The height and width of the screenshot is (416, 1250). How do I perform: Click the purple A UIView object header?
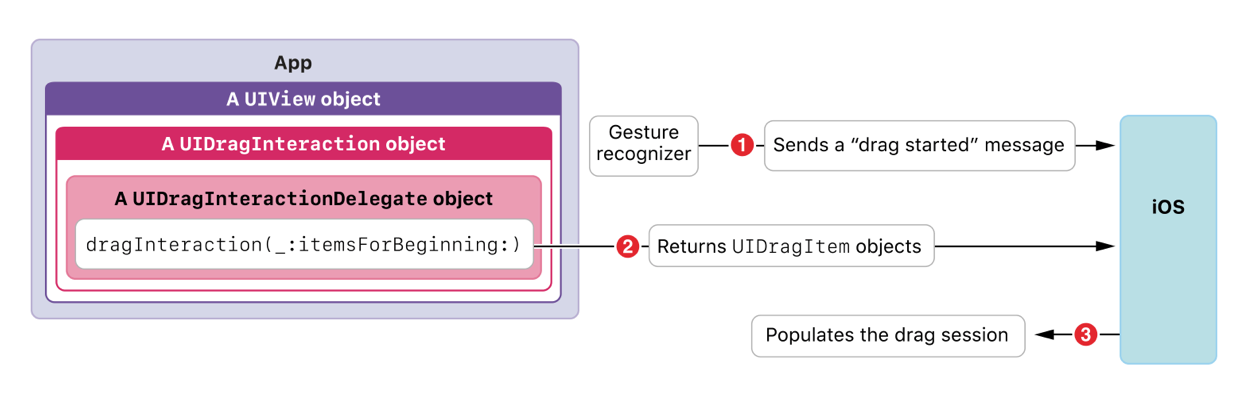tap(304, 99)
